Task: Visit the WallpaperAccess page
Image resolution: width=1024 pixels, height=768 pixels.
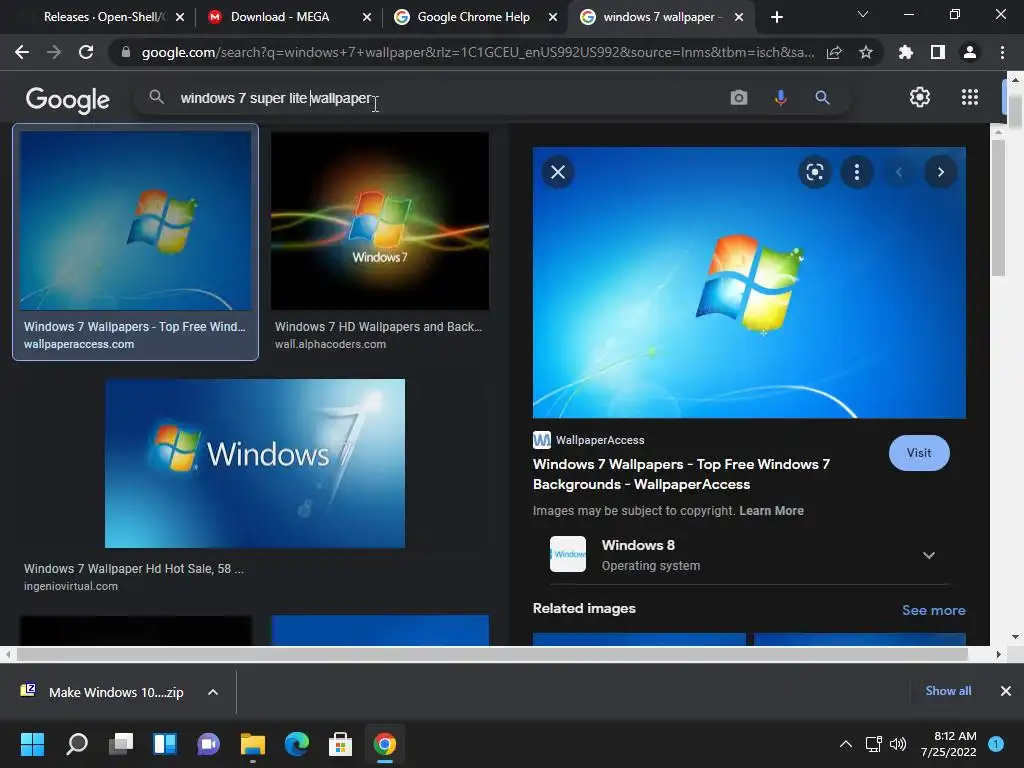Action: click(919, 453)
